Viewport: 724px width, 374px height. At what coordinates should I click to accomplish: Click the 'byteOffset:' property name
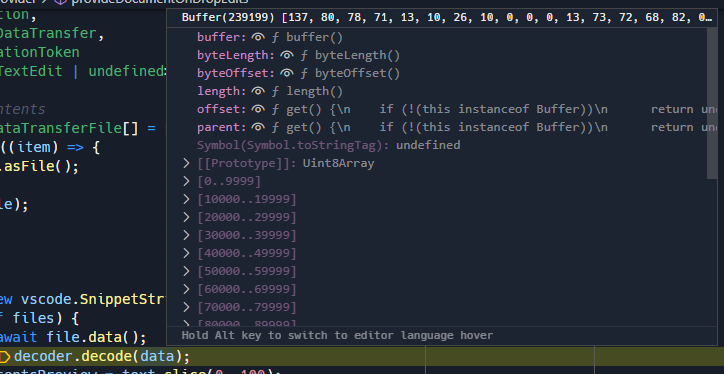236,73
